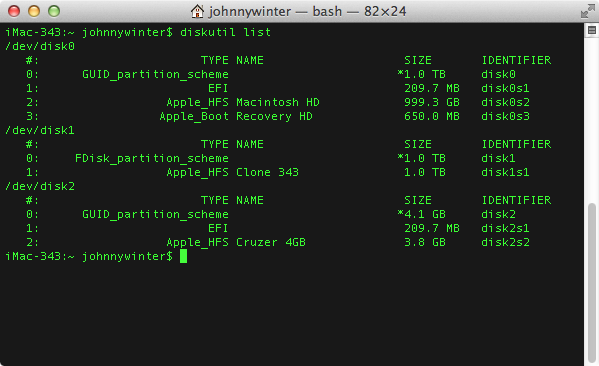
Task: Click 'Cruzer 4GB' partition name
Action: click(271, 242)
